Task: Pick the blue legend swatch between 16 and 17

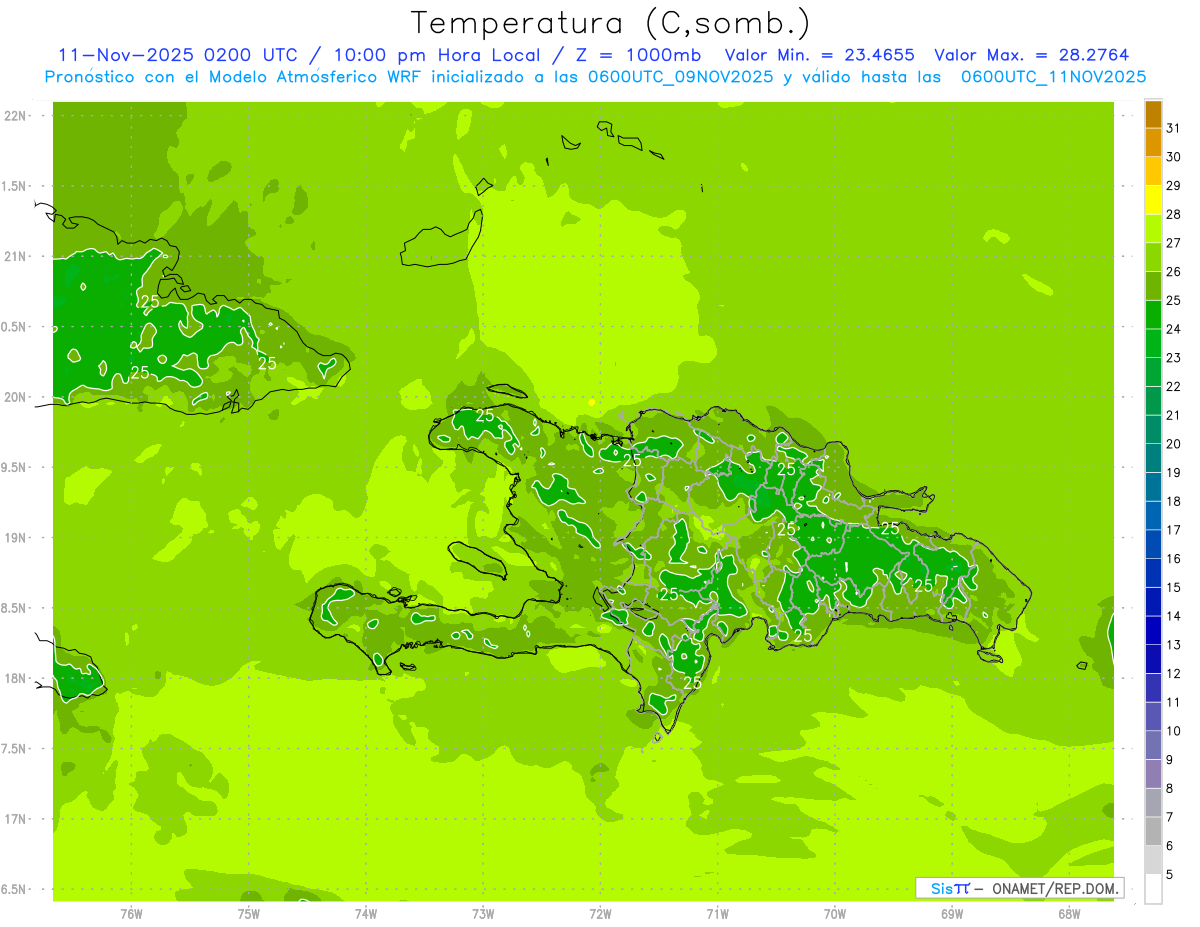Action: click(x=1153, y=544)
